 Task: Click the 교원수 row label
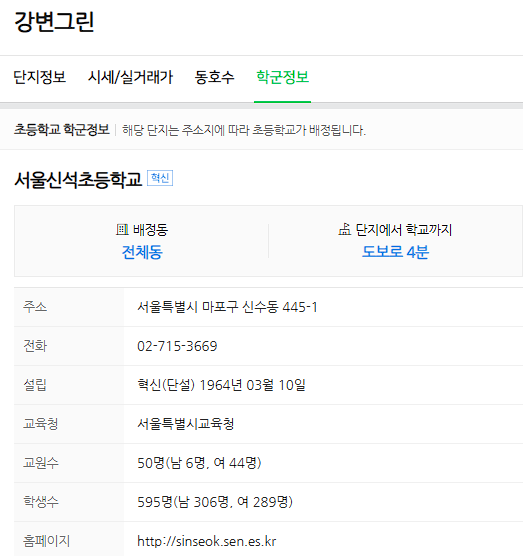pyautogui.click(x=40, y=463)
